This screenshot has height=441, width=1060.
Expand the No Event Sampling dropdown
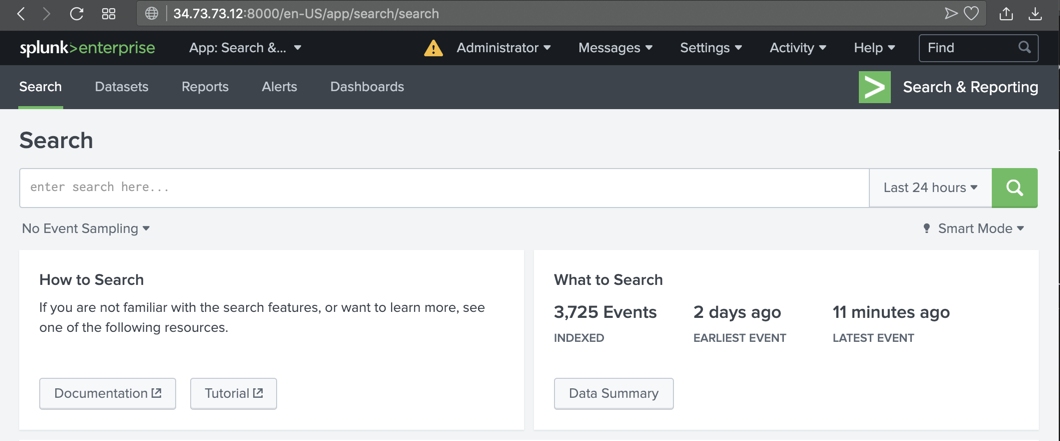[x=86, y=229]
